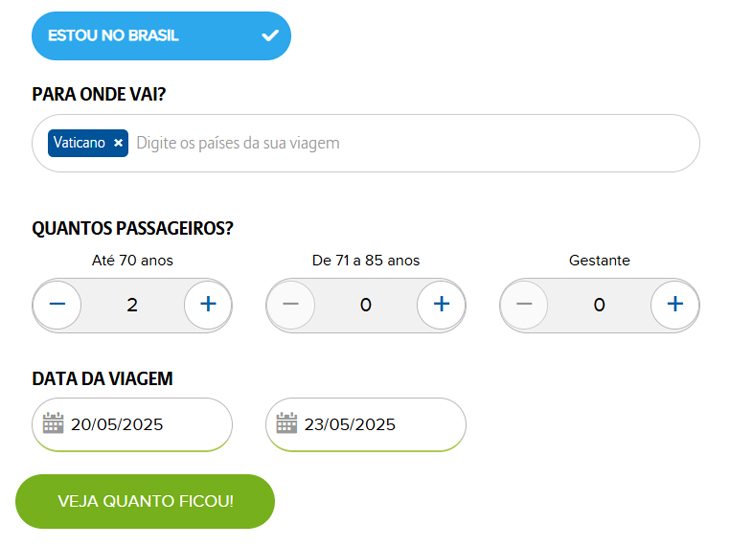The height and width of the screenshot is (547, 730).
Task: Add a Gestante passenger
Action: [675, 304]
